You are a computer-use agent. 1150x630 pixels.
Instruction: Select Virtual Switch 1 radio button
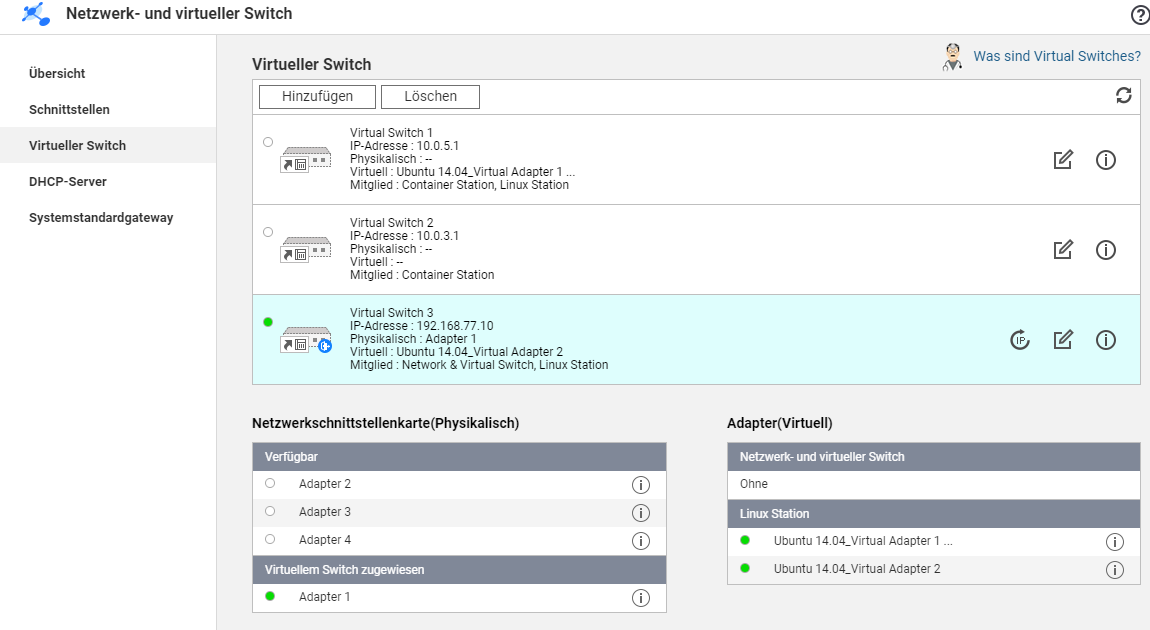click(x=268, y=142)
